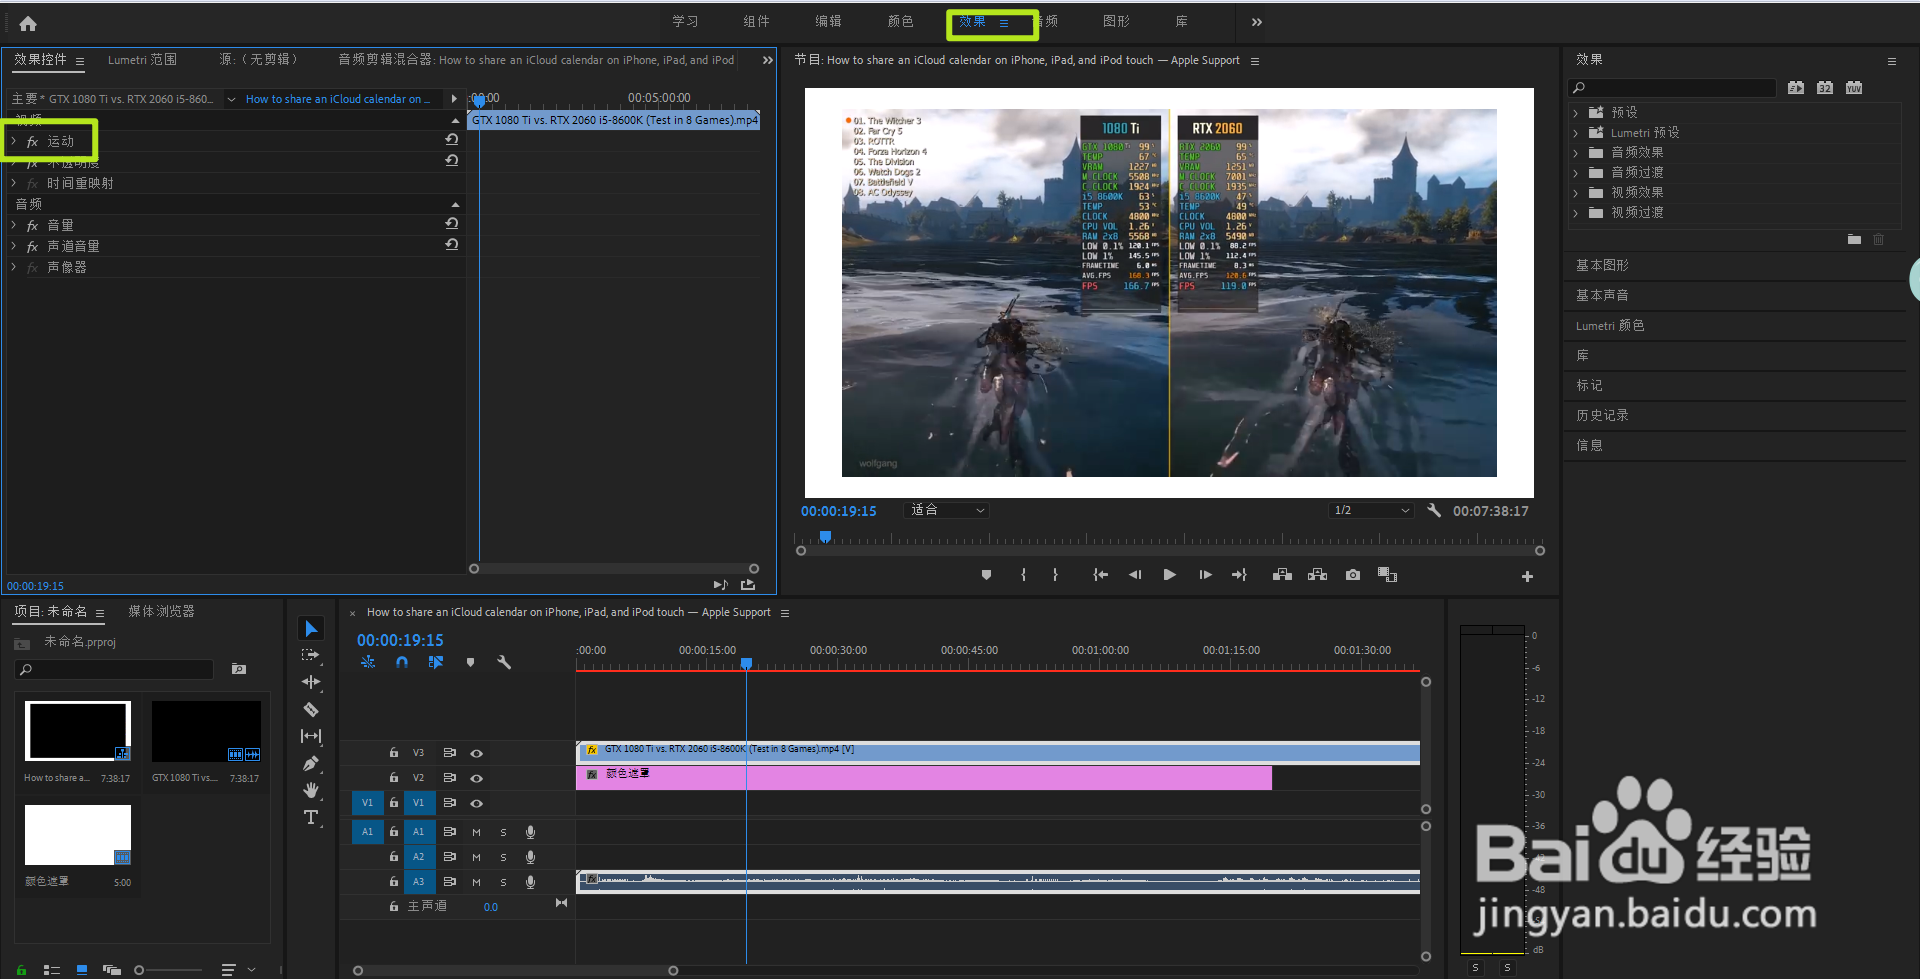
Task: Expand the Motion effect properties
Action: click(13, 142)
